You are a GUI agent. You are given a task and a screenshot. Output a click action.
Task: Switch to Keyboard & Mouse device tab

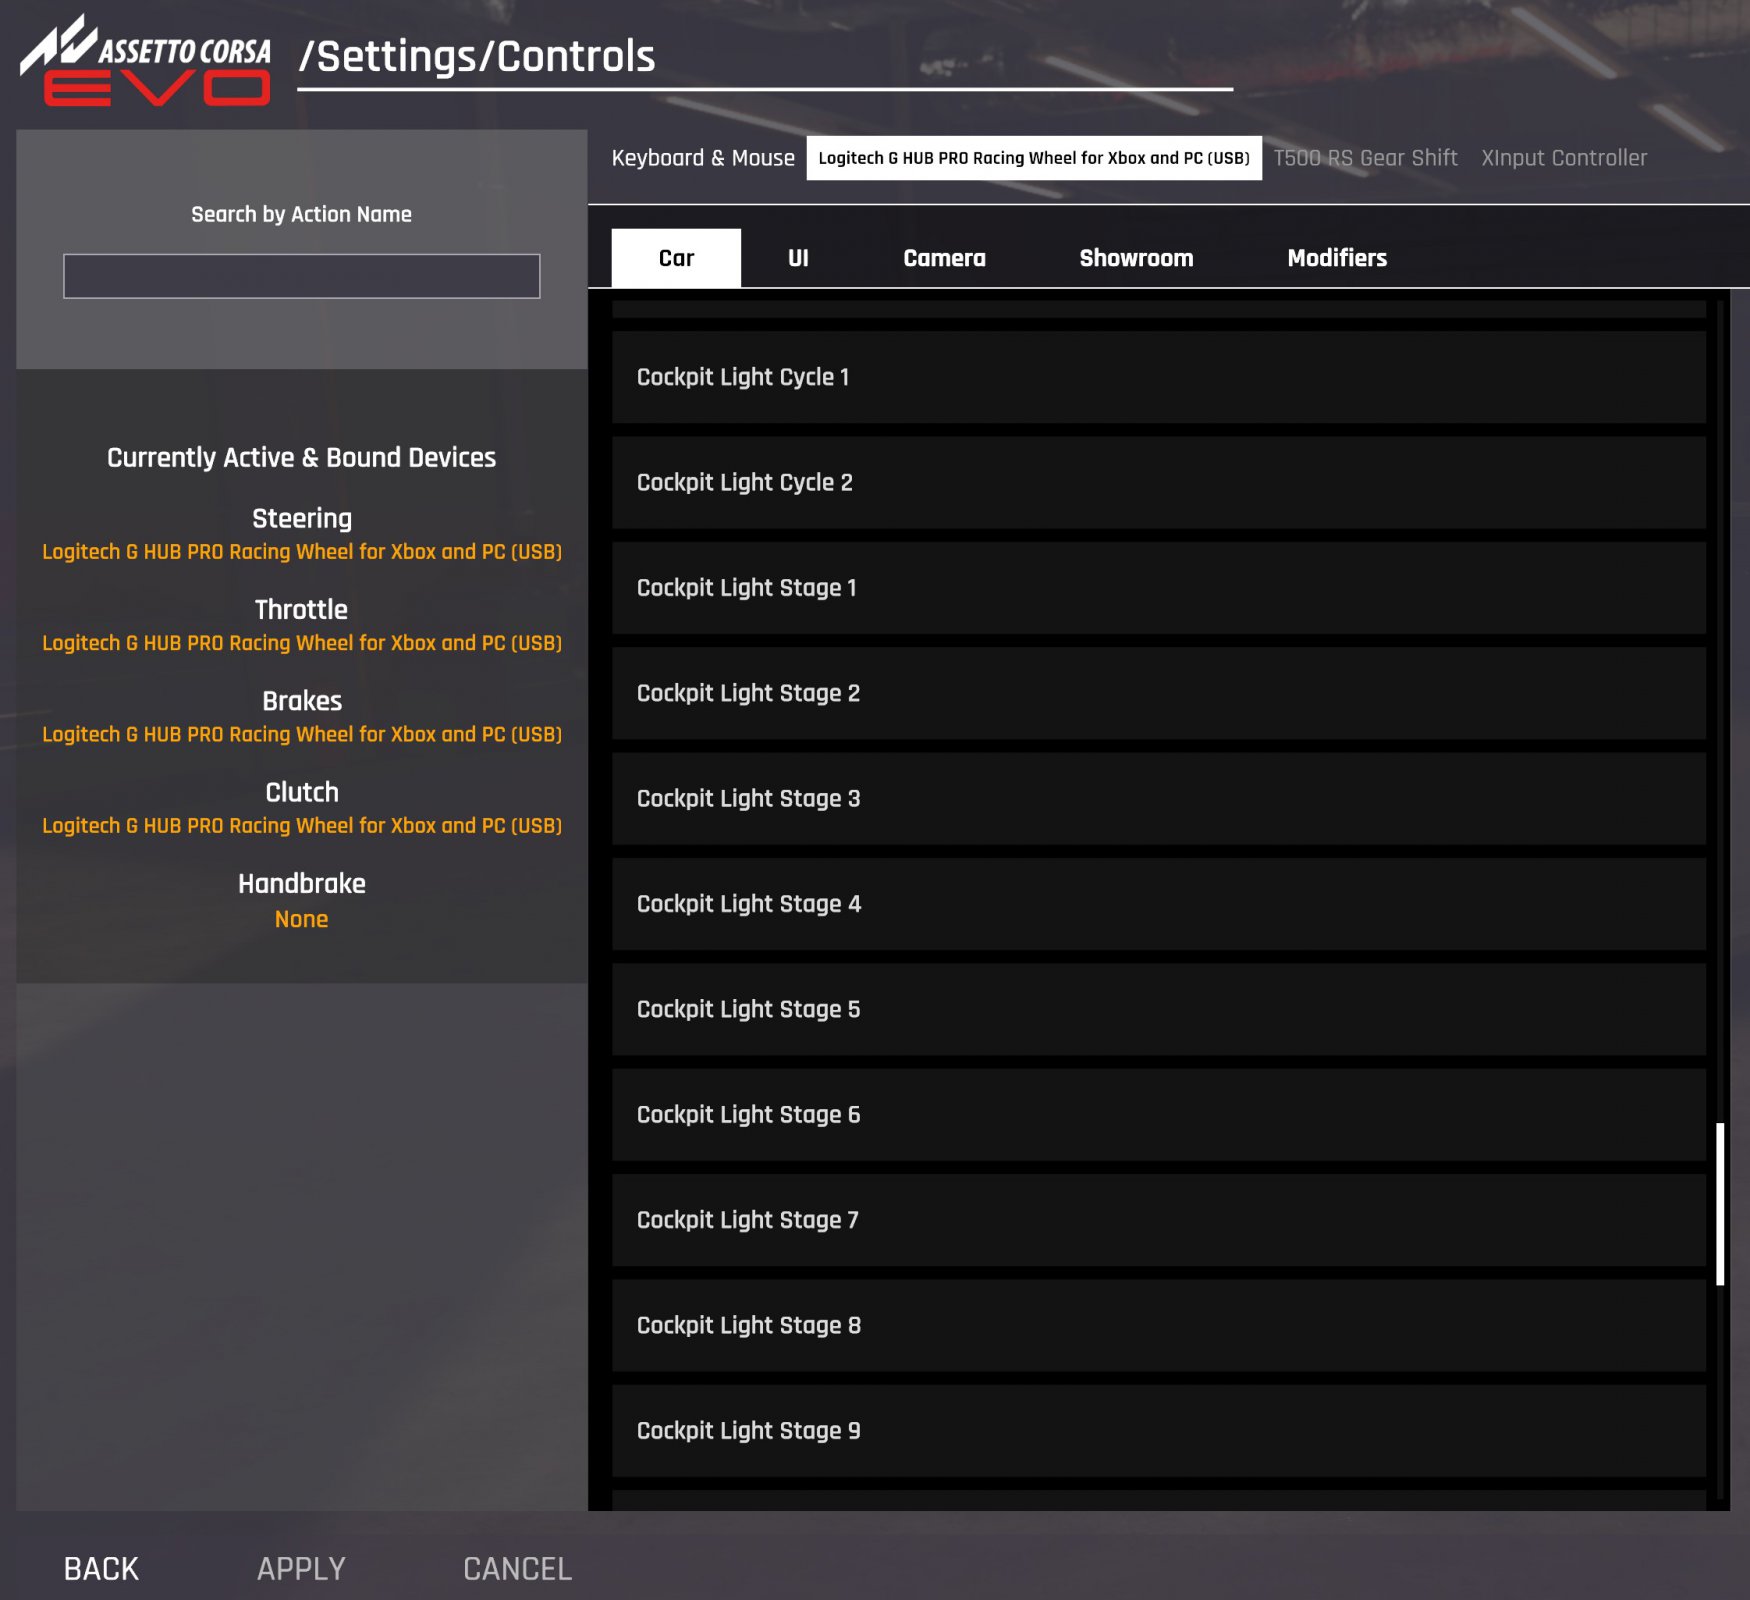(702, 158)
